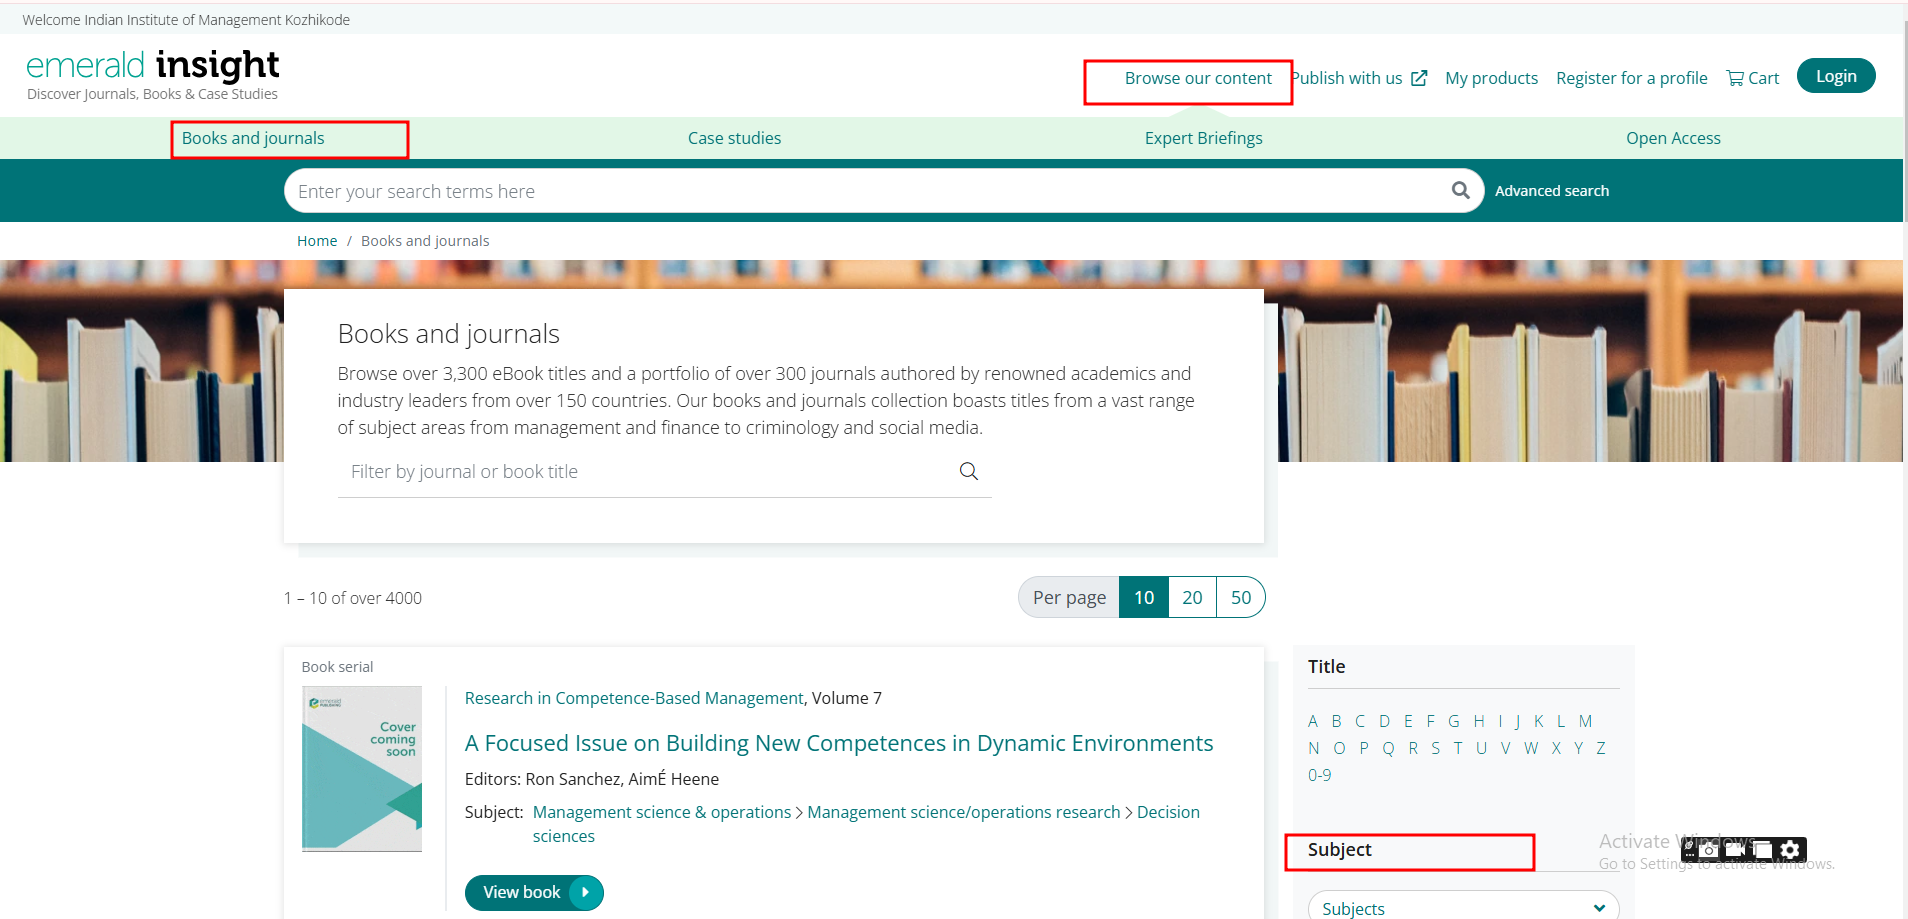
Task: Click the filter-by-title search magnifier icon
Action: [x=968, y=471]
